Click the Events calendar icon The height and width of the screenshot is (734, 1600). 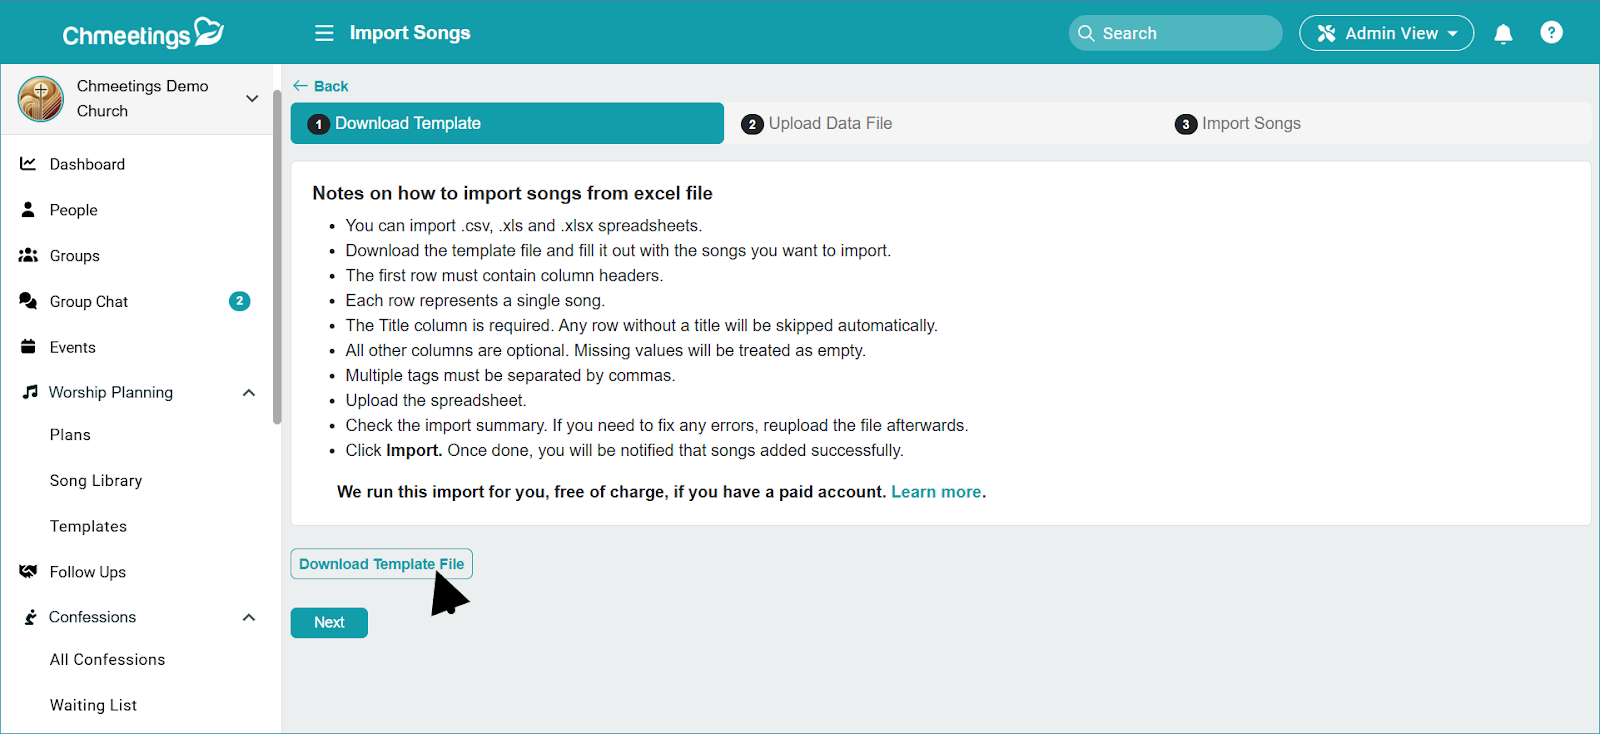coord(28,347)
